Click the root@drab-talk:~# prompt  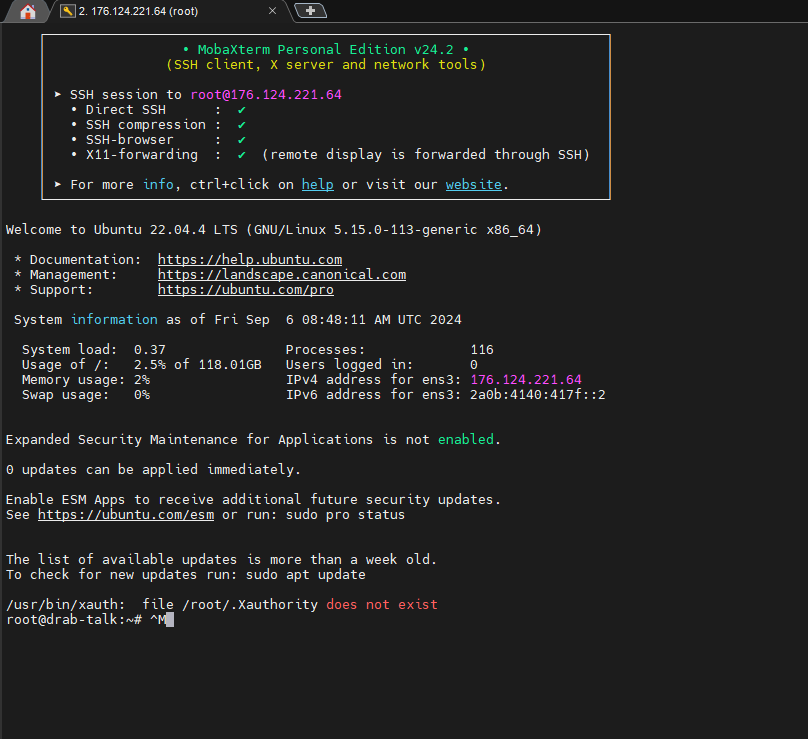[x=74, y=619]
